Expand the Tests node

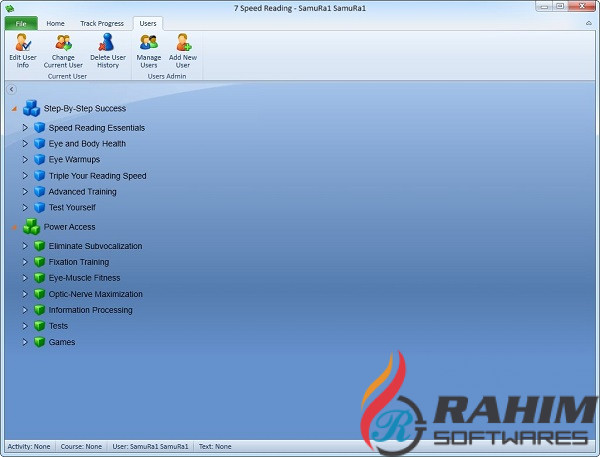point(25,326)
